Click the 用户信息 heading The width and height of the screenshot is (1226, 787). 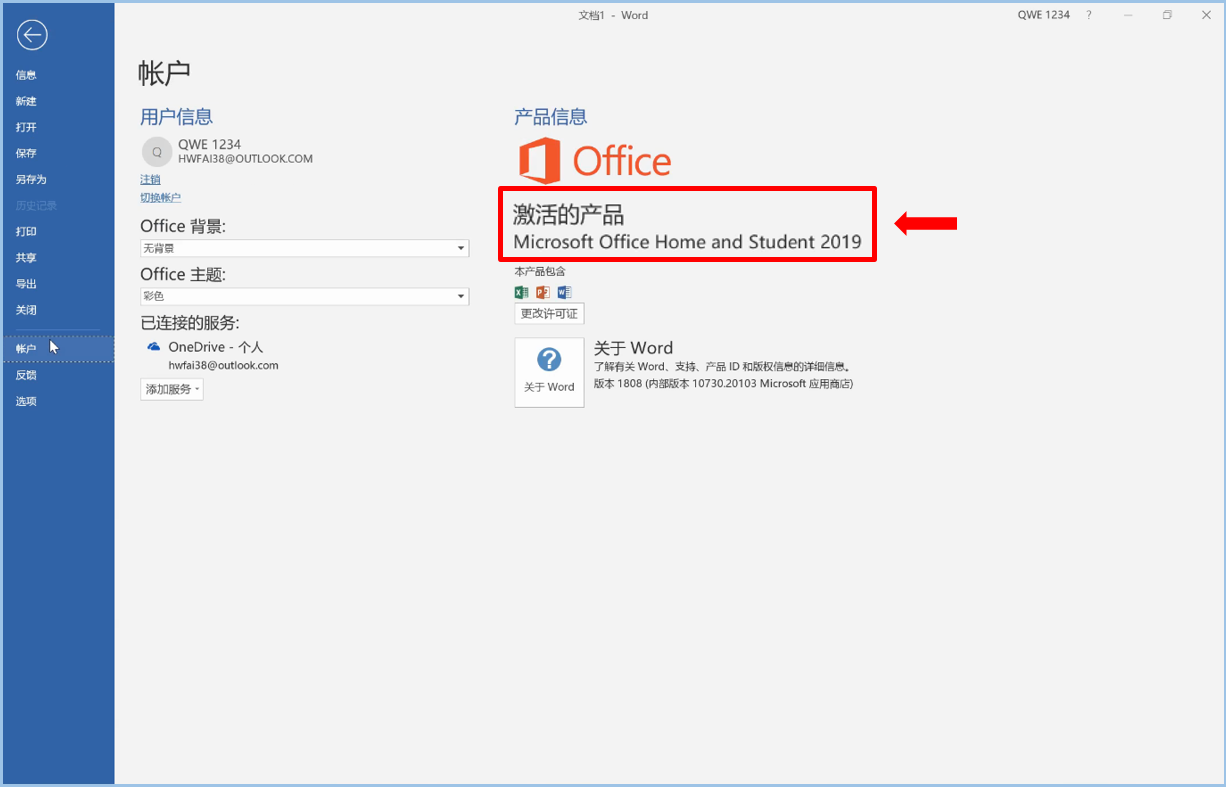pos(177,117)
